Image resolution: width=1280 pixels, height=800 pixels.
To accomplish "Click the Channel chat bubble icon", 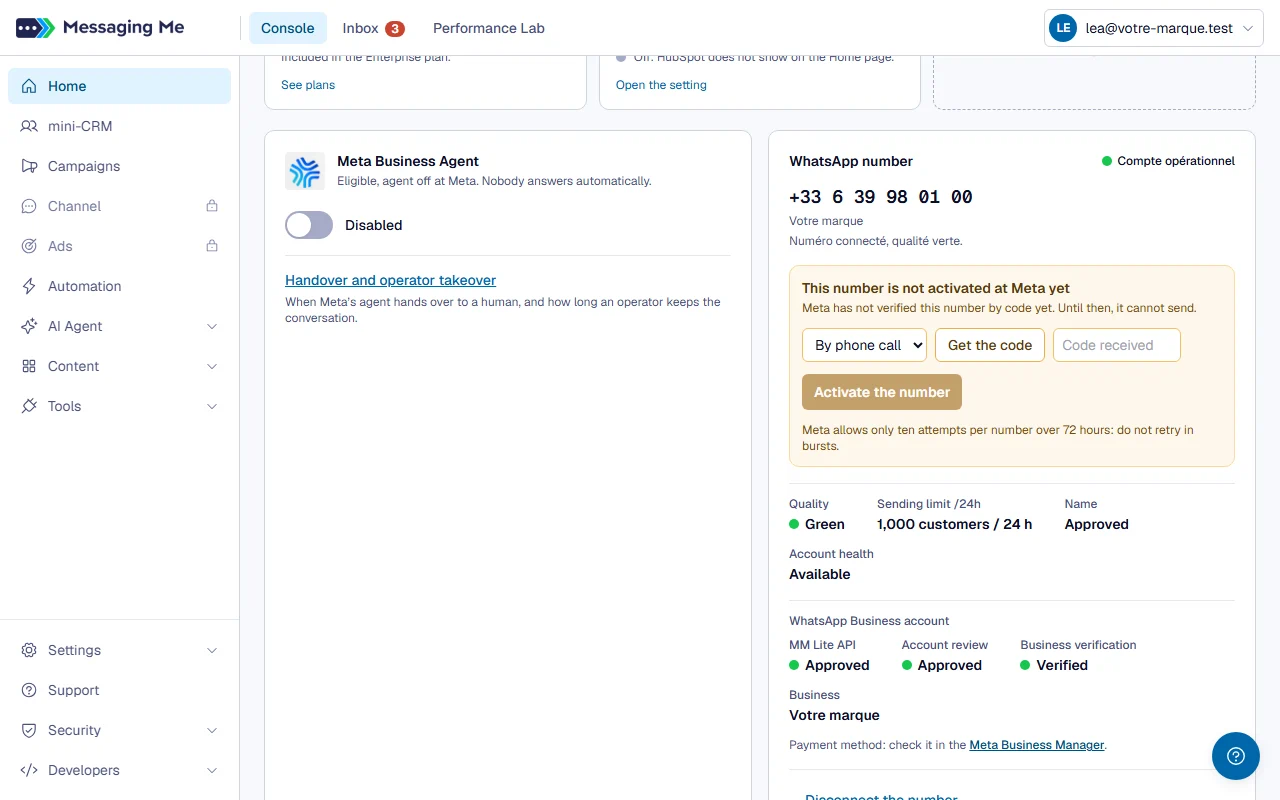I will pos(29,206).
